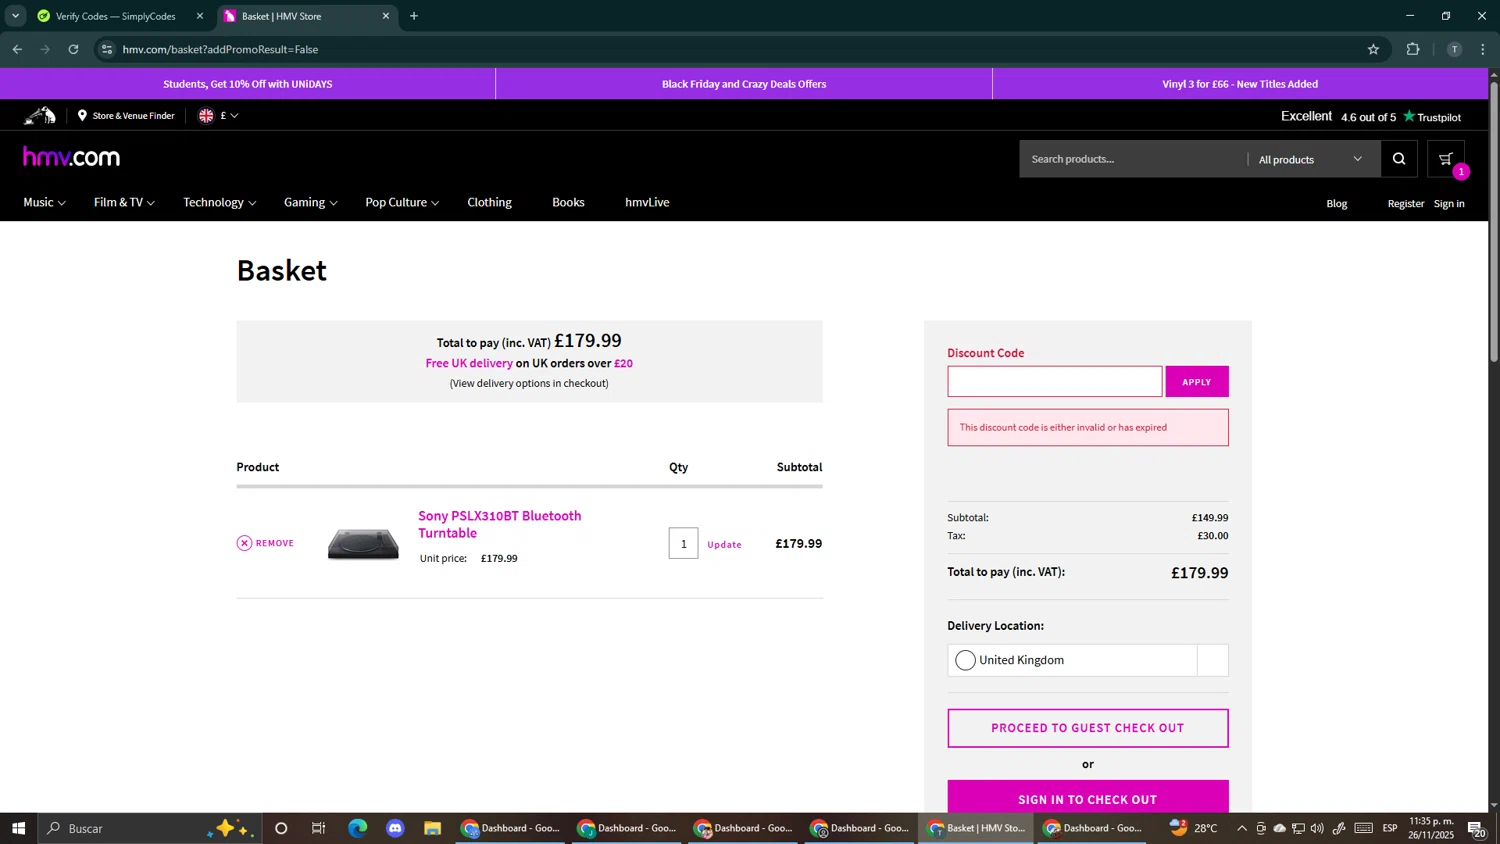The height and width of the screenshot is (844, 1500).
Task: Click the Free UK delivery link
Action: (x=469, y=363)
